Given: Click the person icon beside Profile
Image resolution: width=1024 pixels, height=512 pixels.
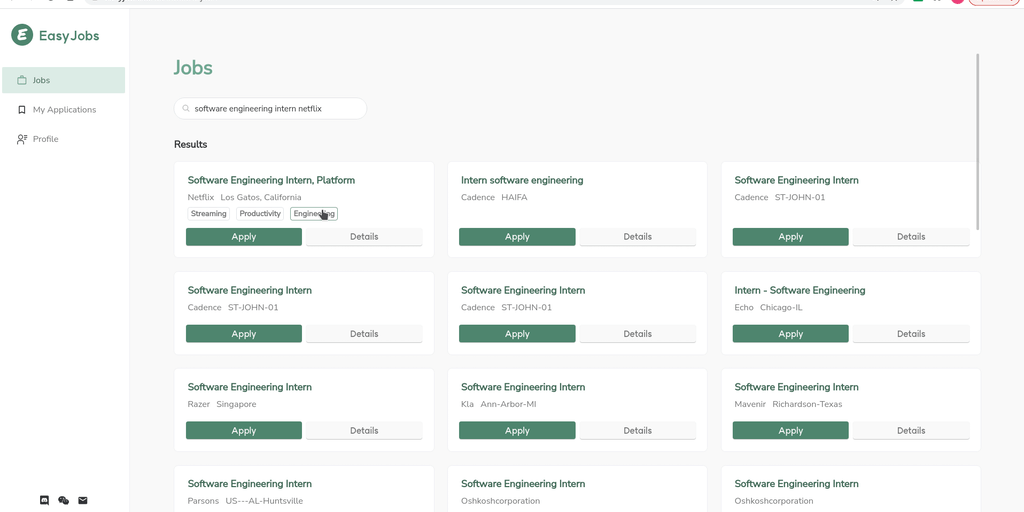Looking at the screenshot, I should (x=22, y=139).
